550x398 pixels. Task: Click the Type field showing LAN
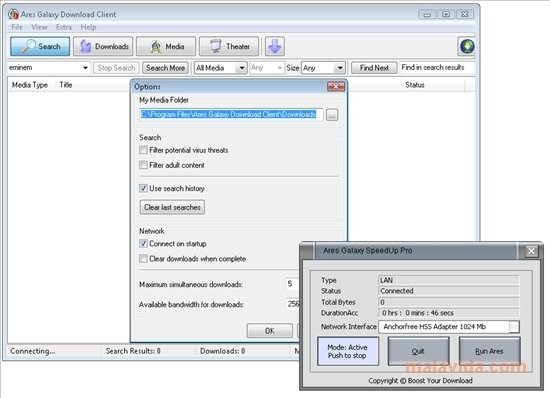(449, 280)
